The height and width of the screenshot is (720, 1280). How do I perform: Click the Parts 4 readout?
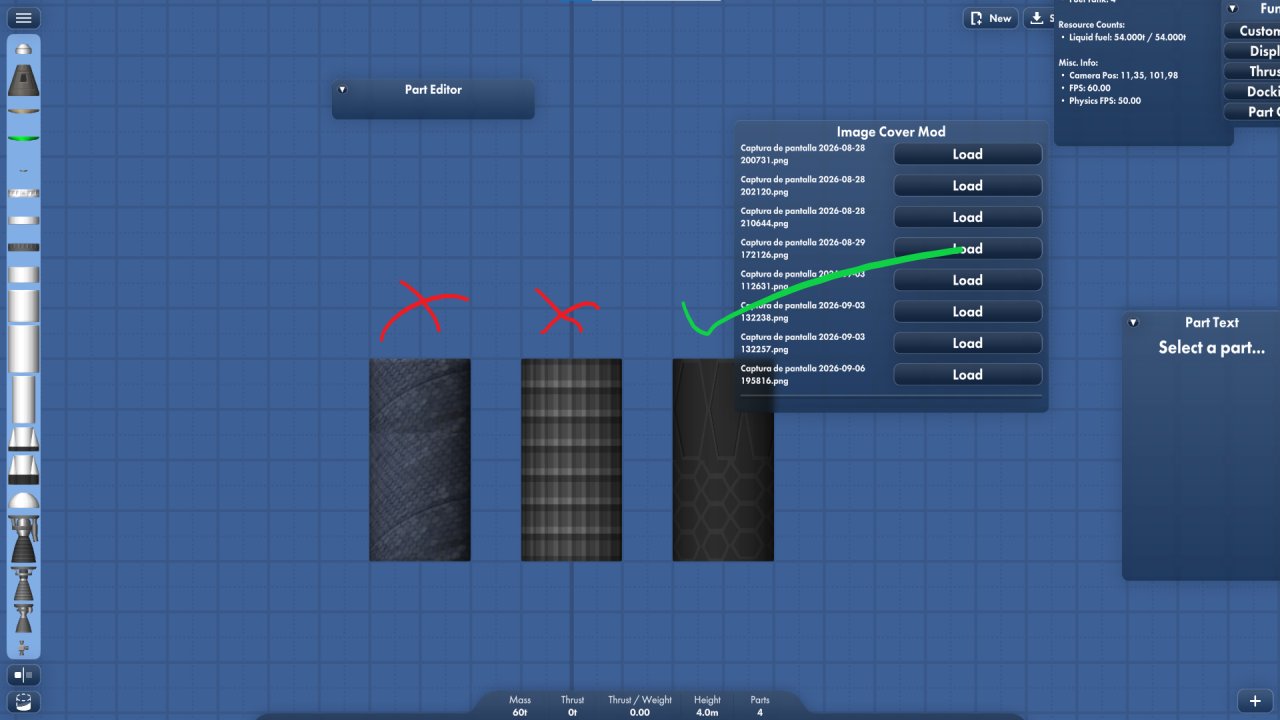760,706
